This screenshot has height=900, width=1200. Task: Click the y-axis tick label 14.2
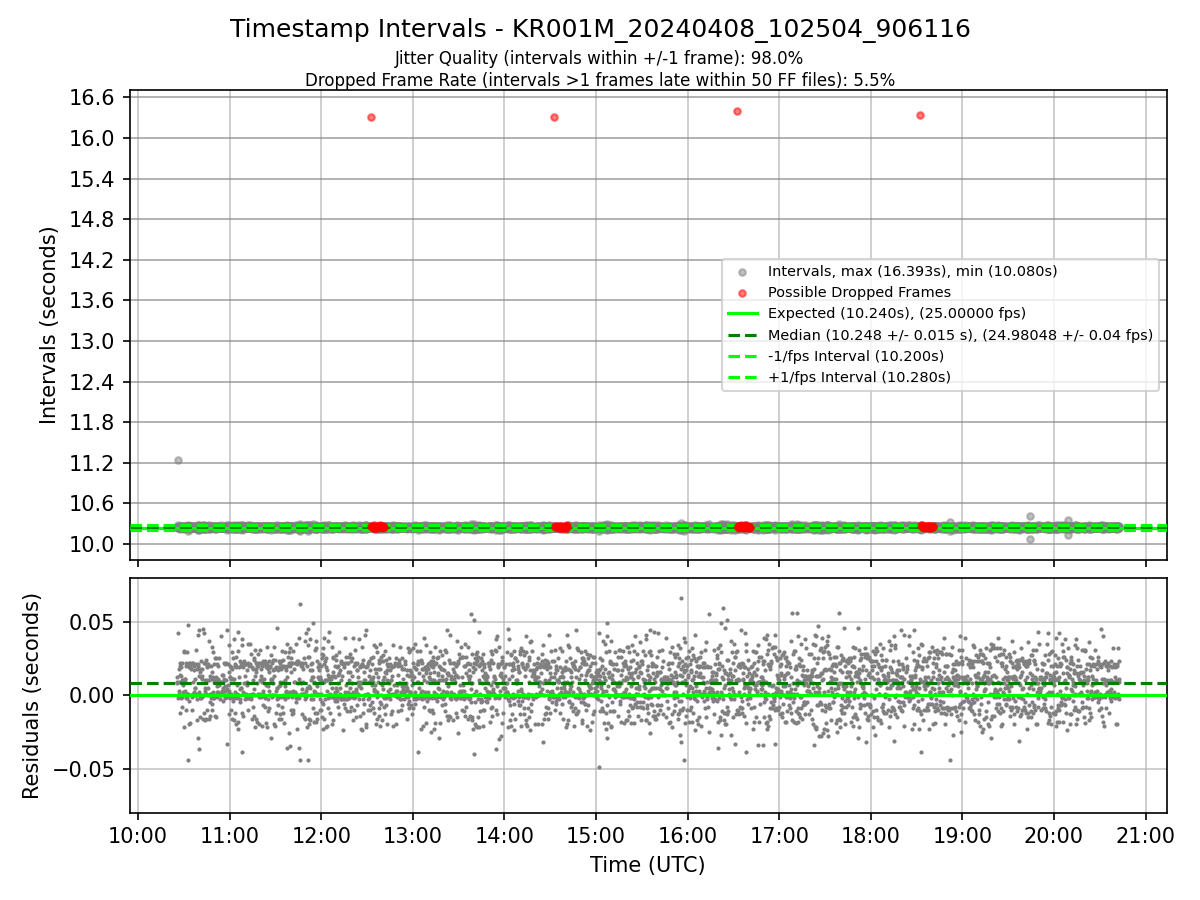point(93,260)
